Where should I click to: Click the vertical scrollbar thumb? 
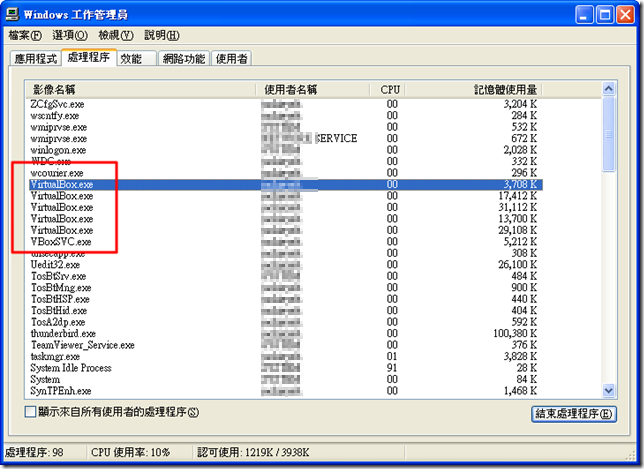point(608,134)
